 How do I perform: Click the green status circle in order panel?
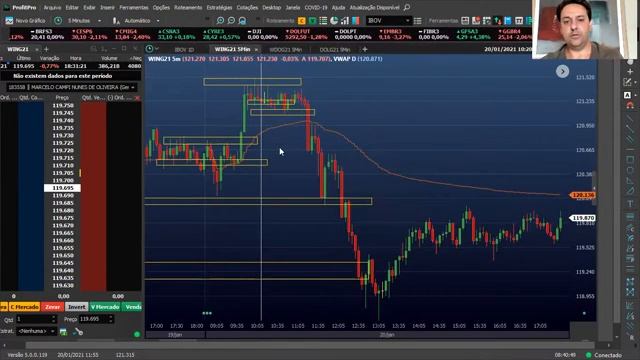coord(137,334)
